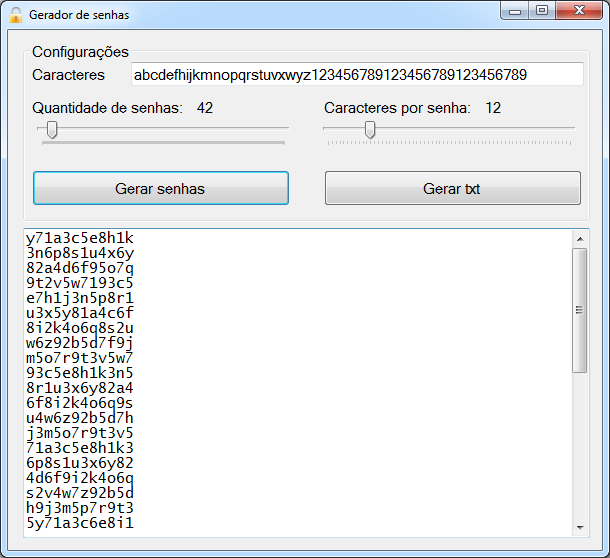Select password 8i2k4o6q8s2u

point(80,328)
